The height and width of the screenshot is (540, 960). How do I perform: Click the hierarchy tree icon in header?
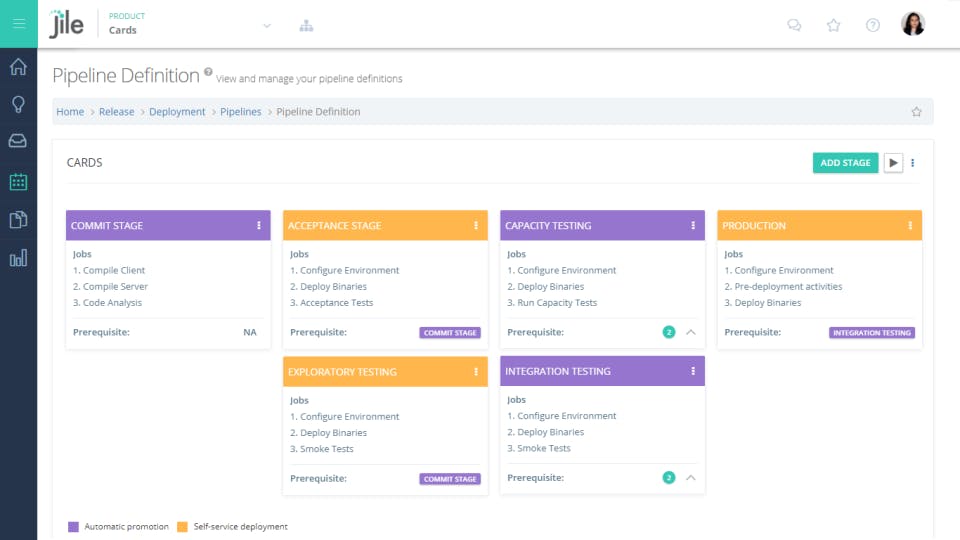[306, 25]
